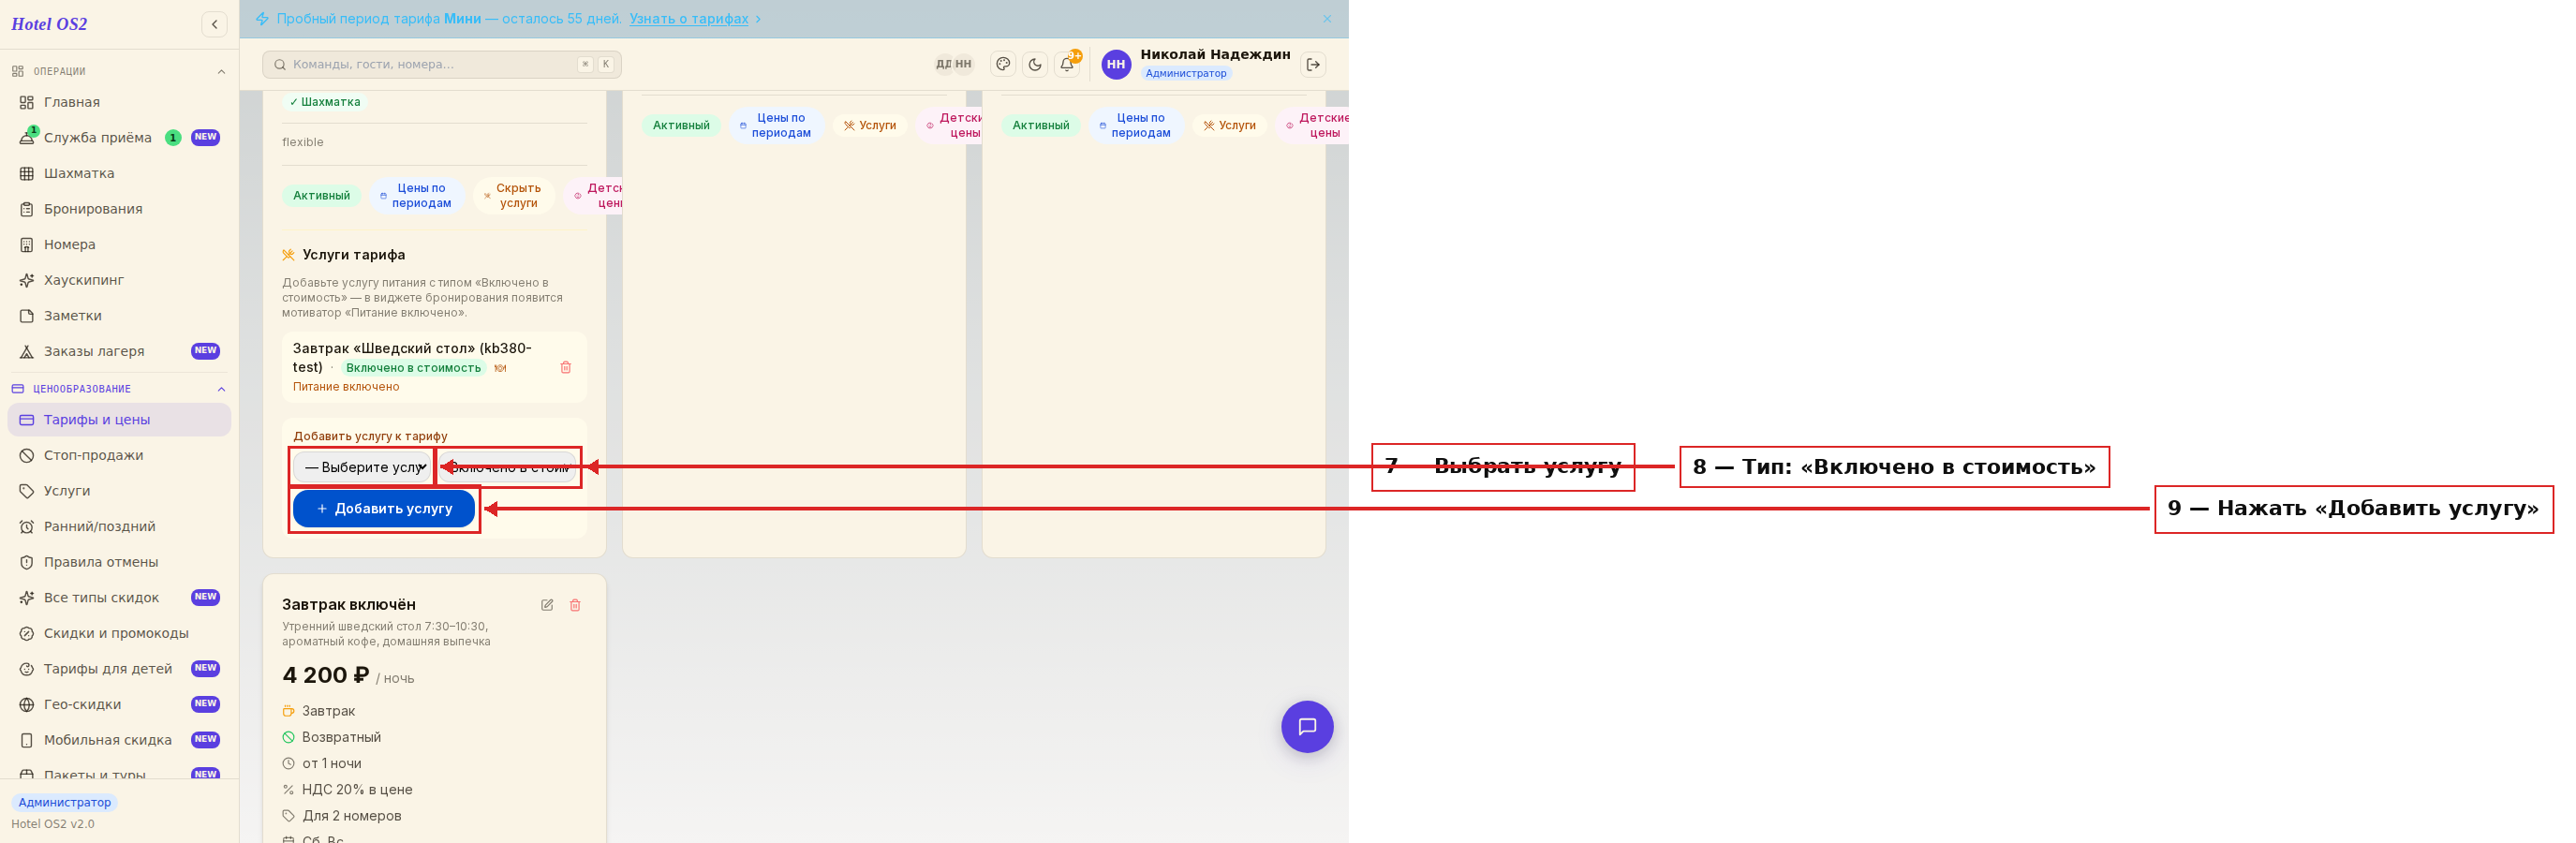The image size is (2576, 843).
Task: Click the Добавить услугу button
Action: click(x=384, y=509)
